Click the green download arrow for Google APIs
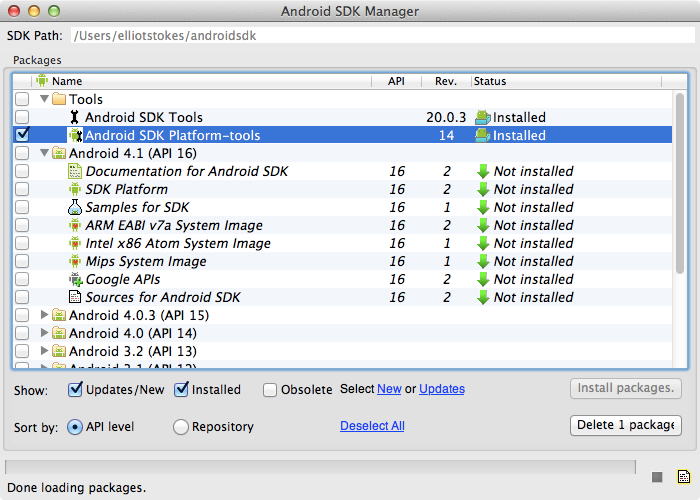Image resolution: width=700 pixels, height=500 pixels. click(x=483, y=279)
